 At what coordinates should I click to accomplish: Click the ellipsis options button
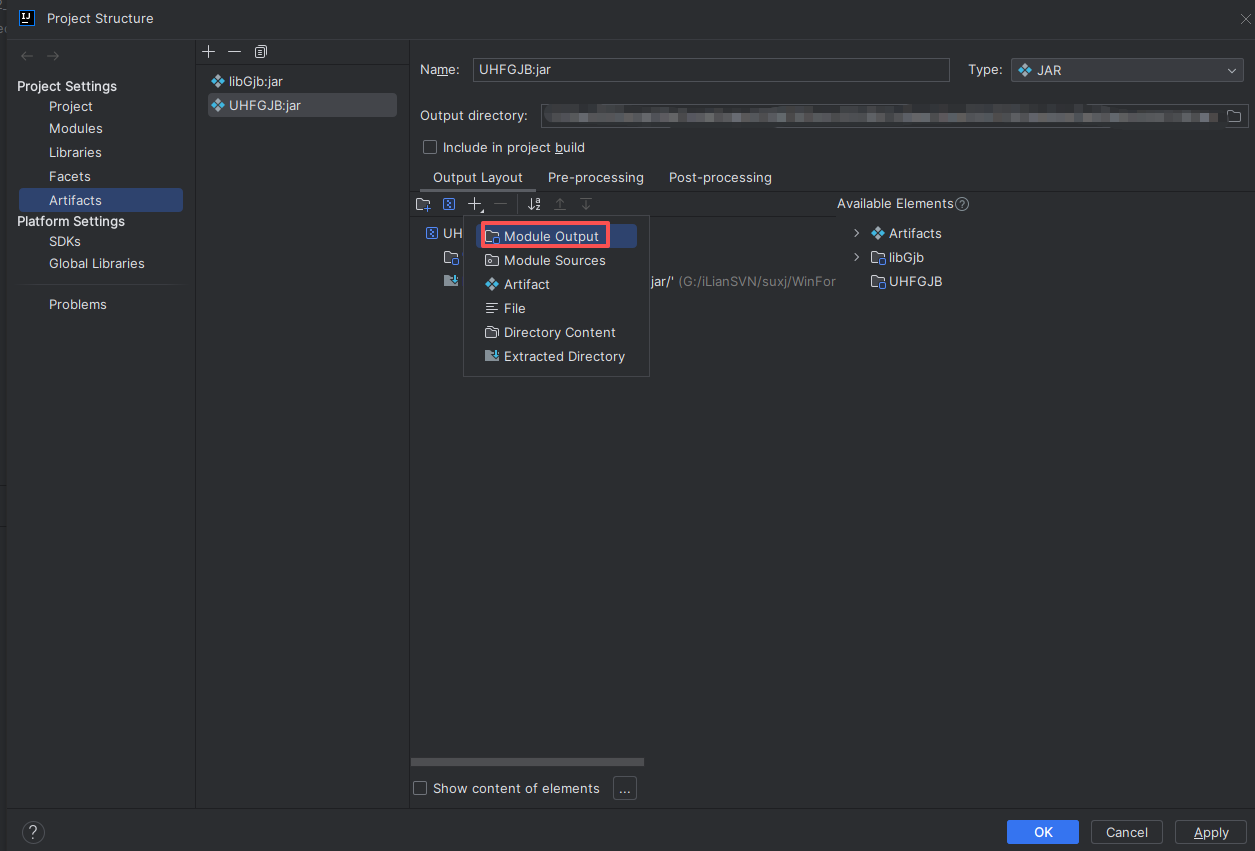click(x=625, y=788)
